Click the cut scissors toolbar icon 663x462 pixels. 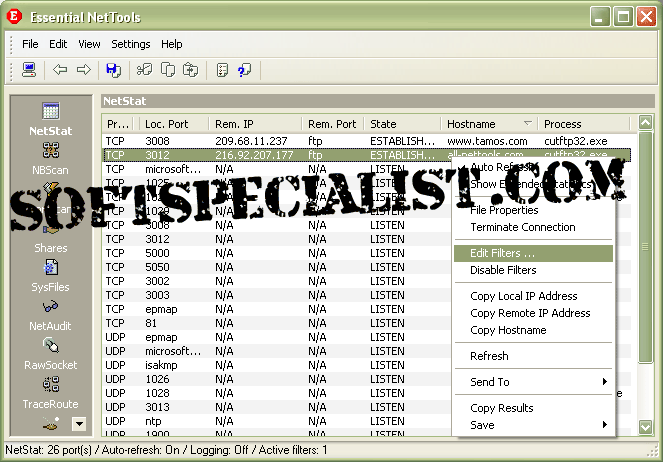144,69
